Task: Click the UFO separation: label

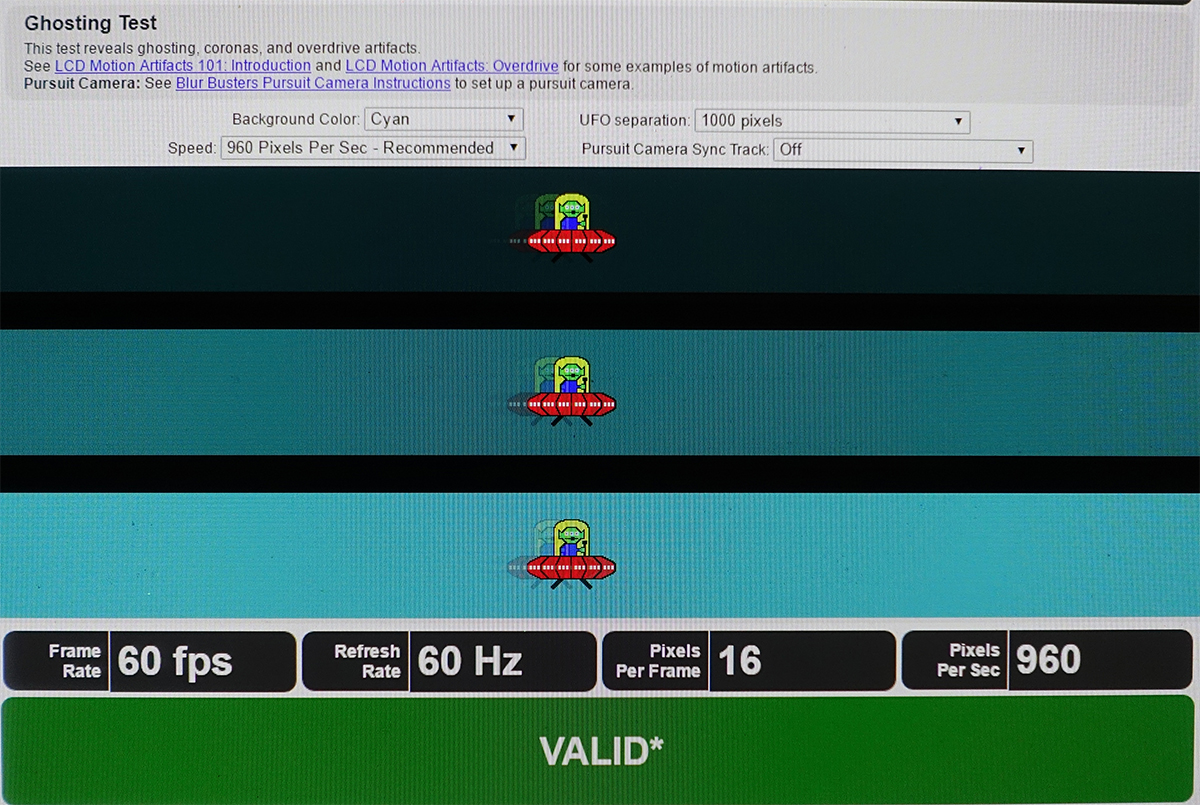Action: click(635, 120)
